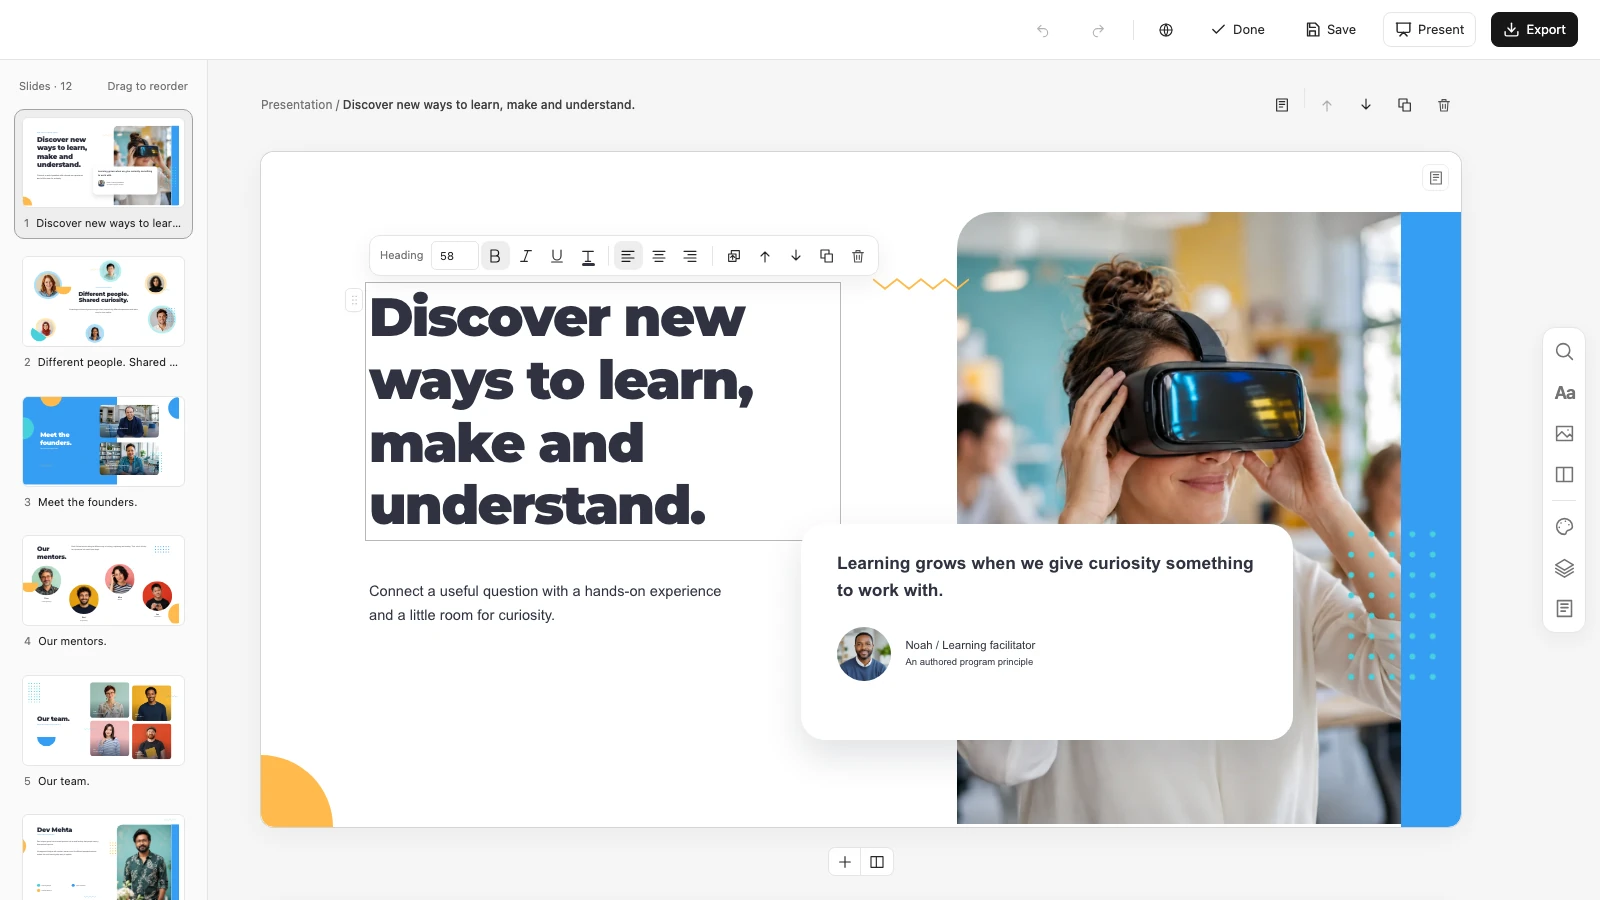The width and height of the screenshot is (1600, 900).
Task: Open typography Aa panel
Action: pyautogui.click(x=1565, y=393)
